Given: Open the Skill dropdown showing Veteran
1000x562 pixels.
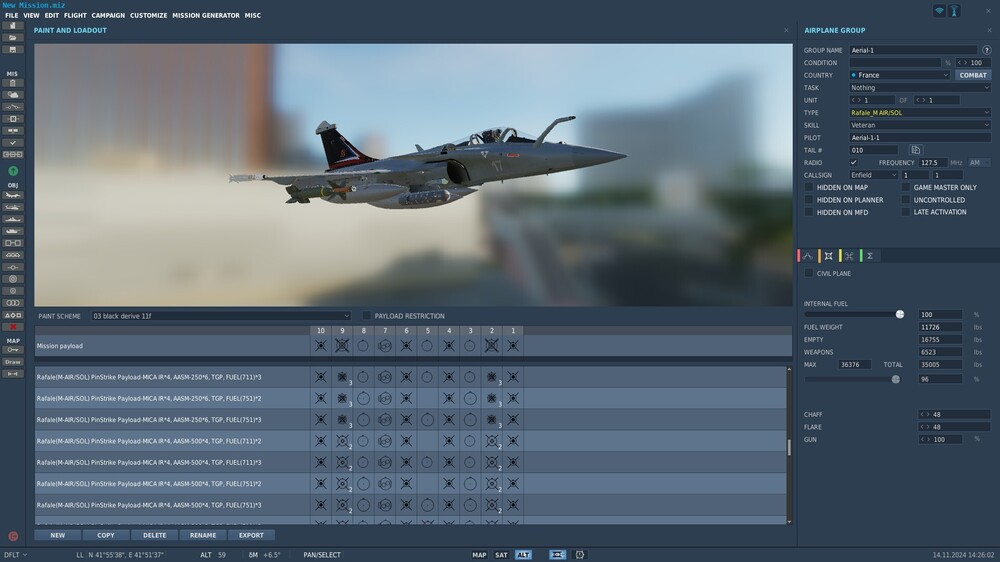Looking at the screenshot, I should (920, 125).
